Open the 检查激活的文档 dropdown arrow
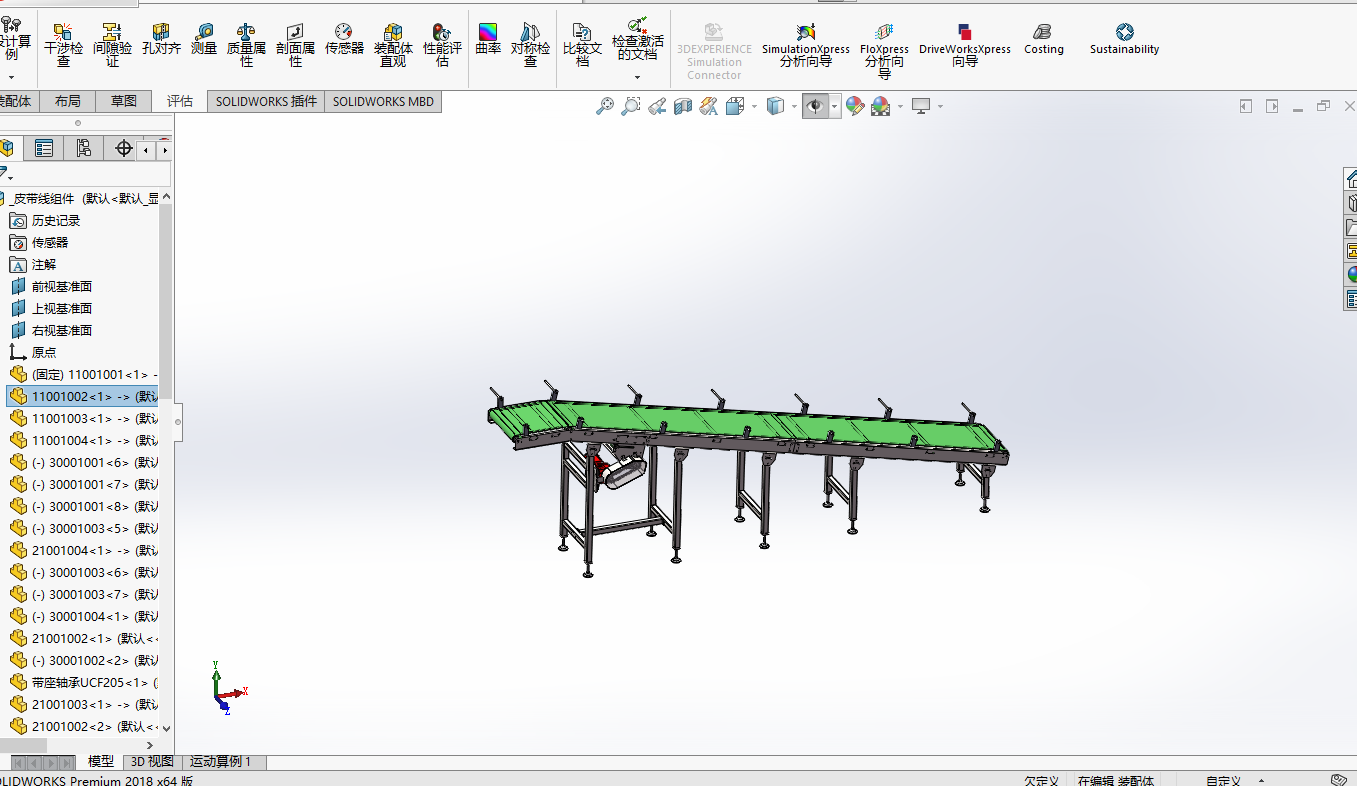1357x786 pixels. 637,77
